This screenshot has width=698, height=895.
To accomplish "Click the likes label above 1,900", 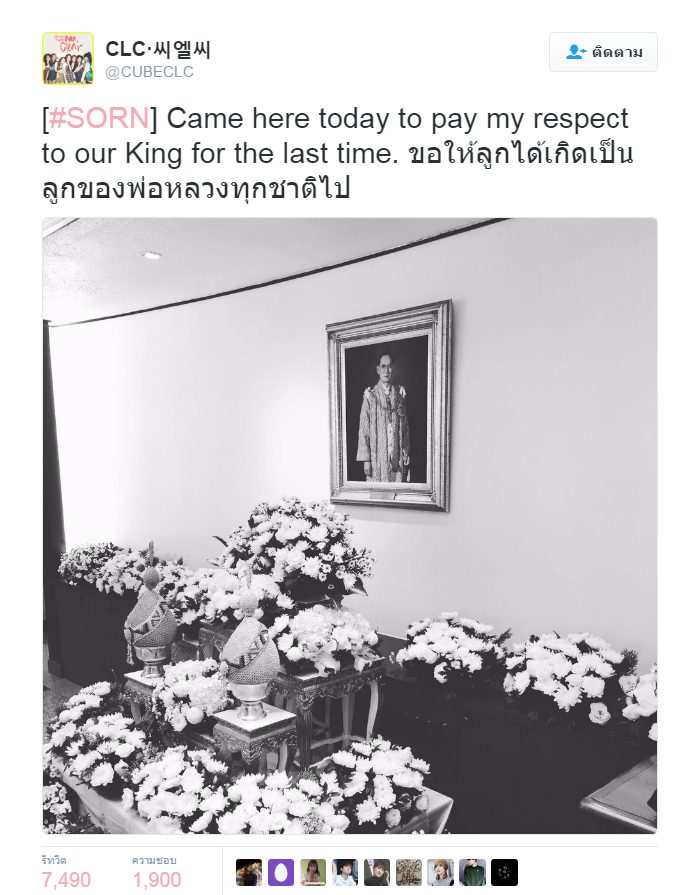I will pos(154,860).
